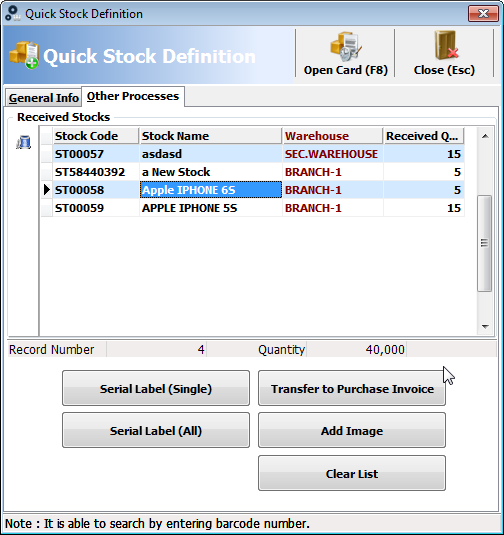Click the app icon in the title bar
This screenshot has height=535, width=504.
(13, 13)
